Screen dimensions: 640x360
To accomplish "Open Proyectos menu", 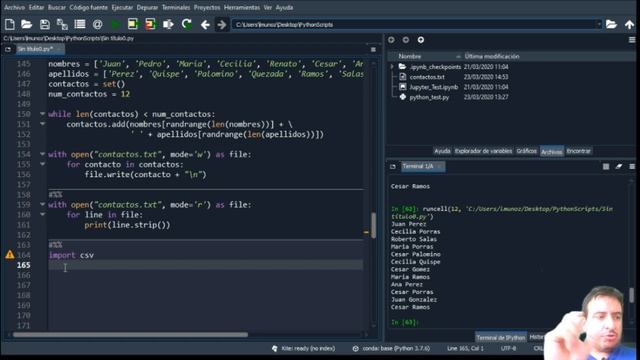I will (207, 7).
